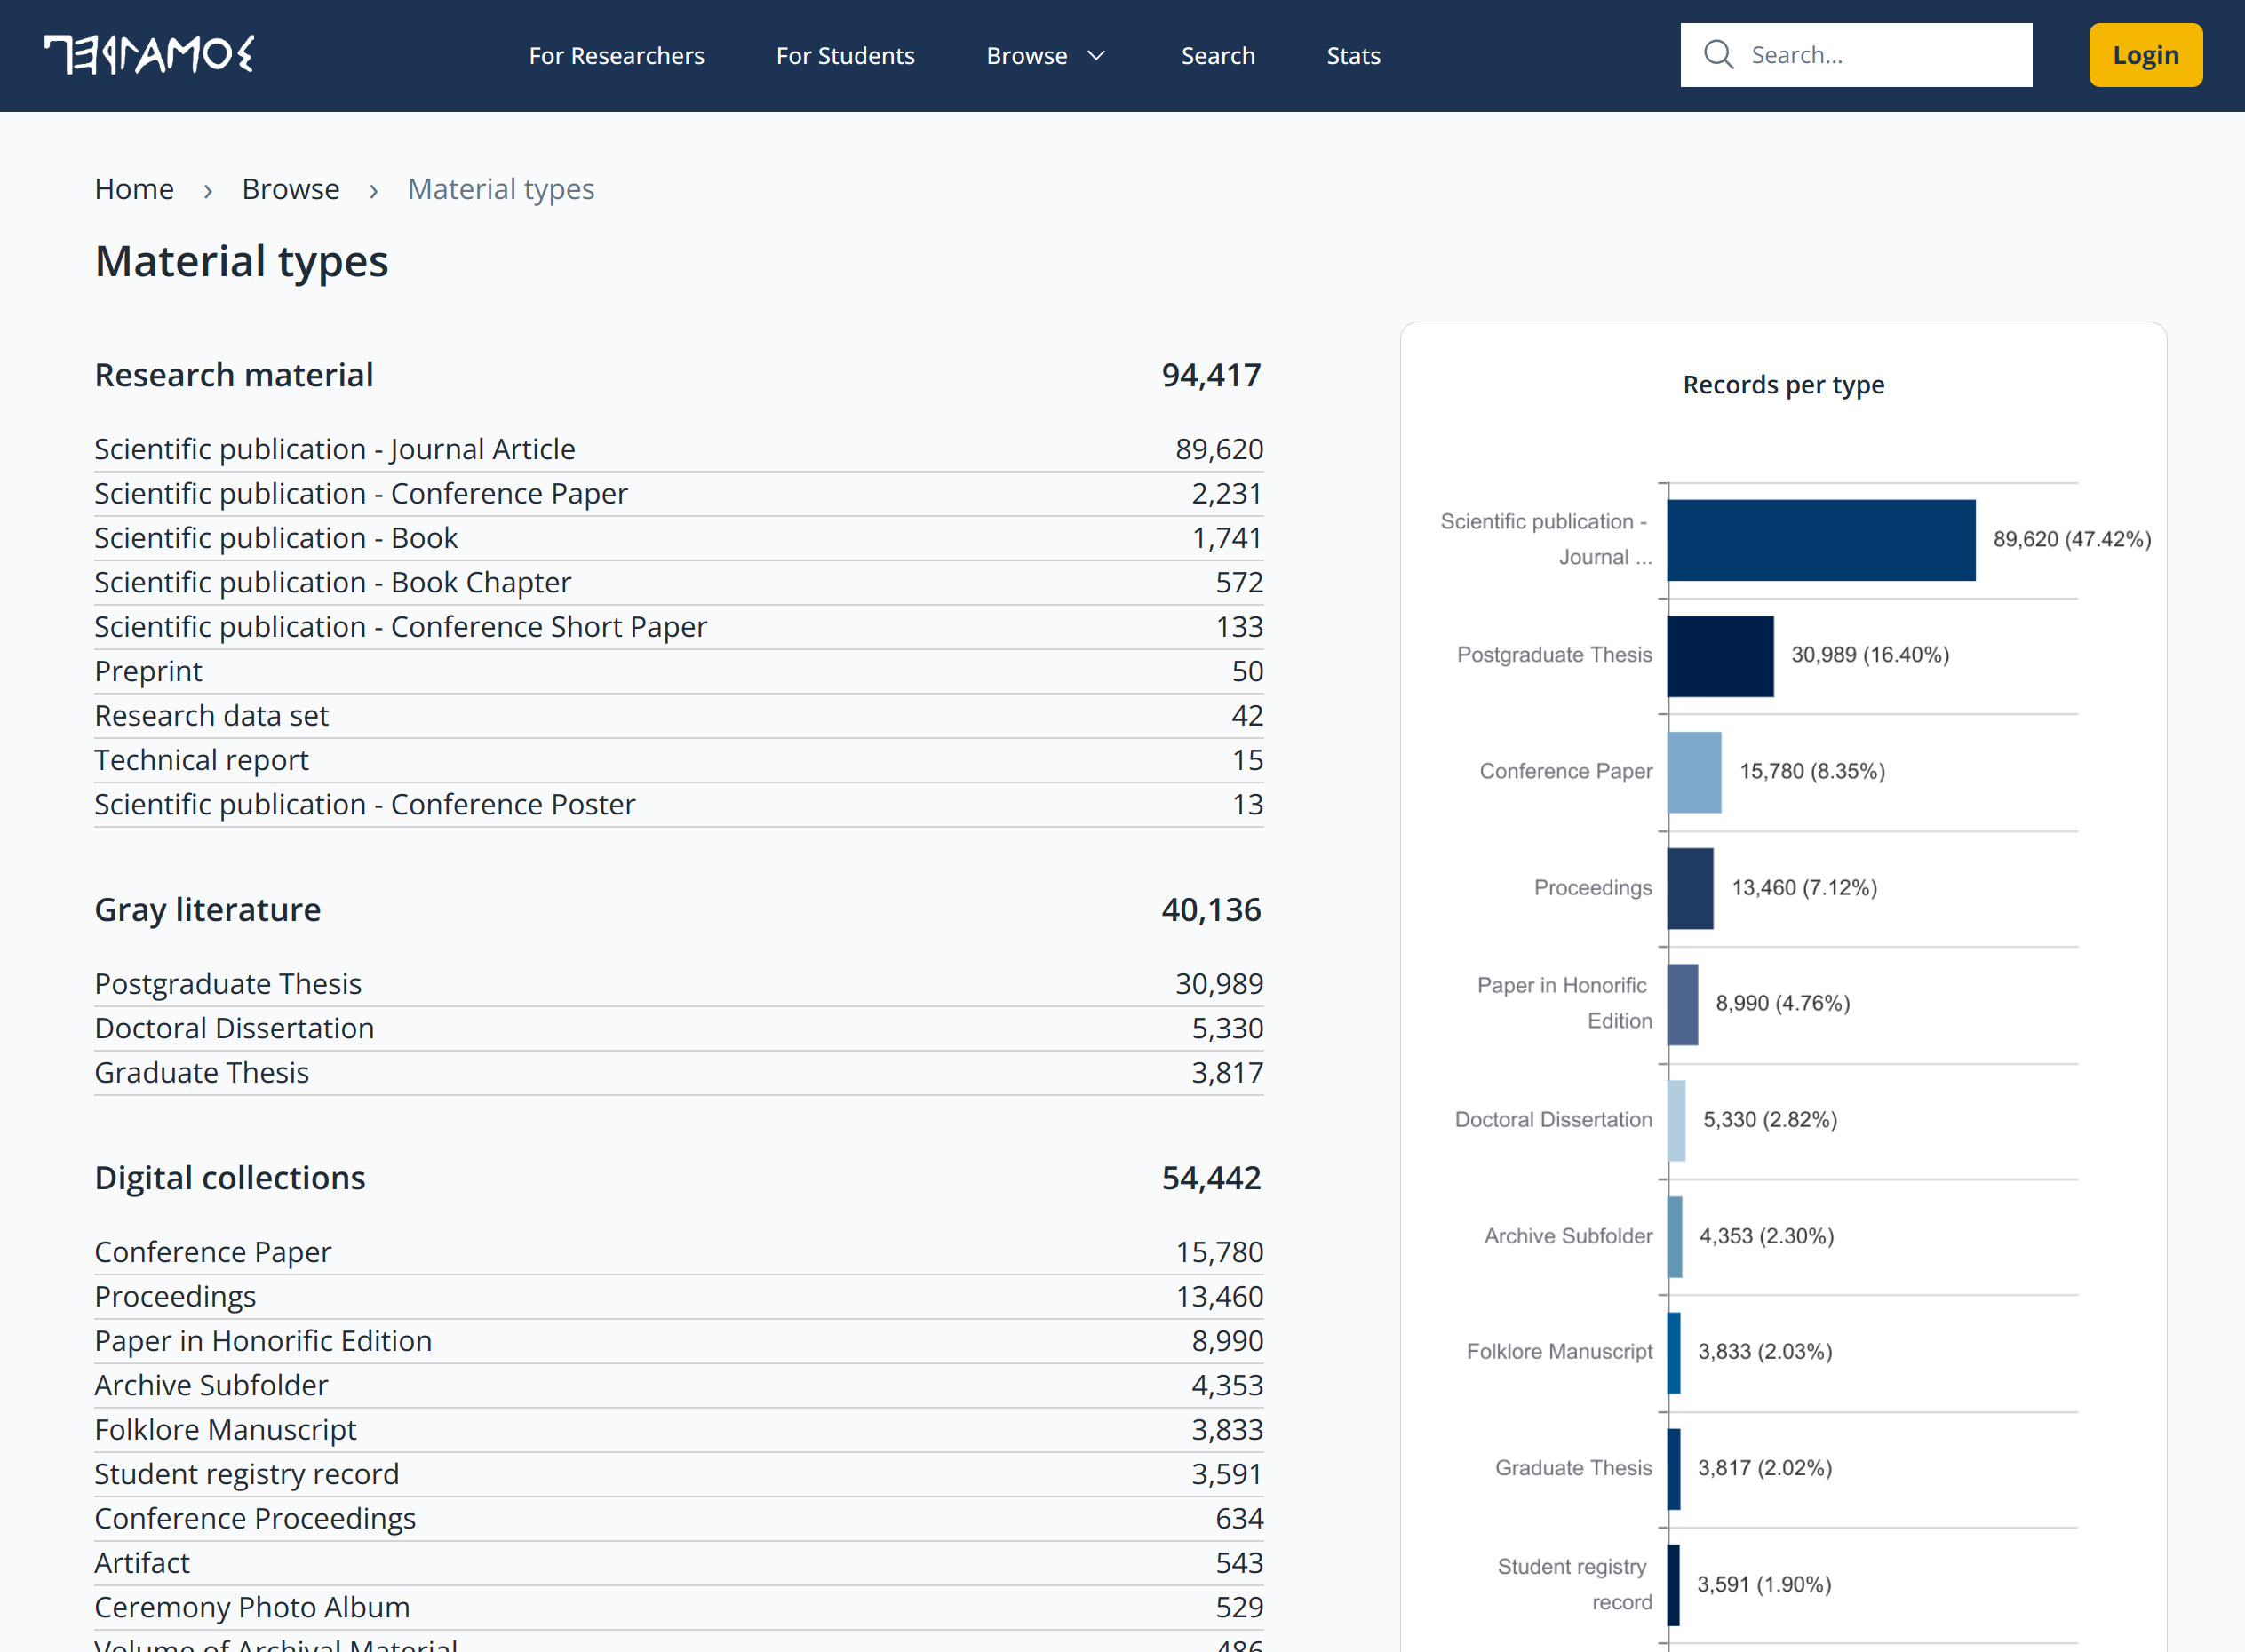Open Conference Paper under Digital collections
The image size is (2245, 1652).
click(678, 1252)
